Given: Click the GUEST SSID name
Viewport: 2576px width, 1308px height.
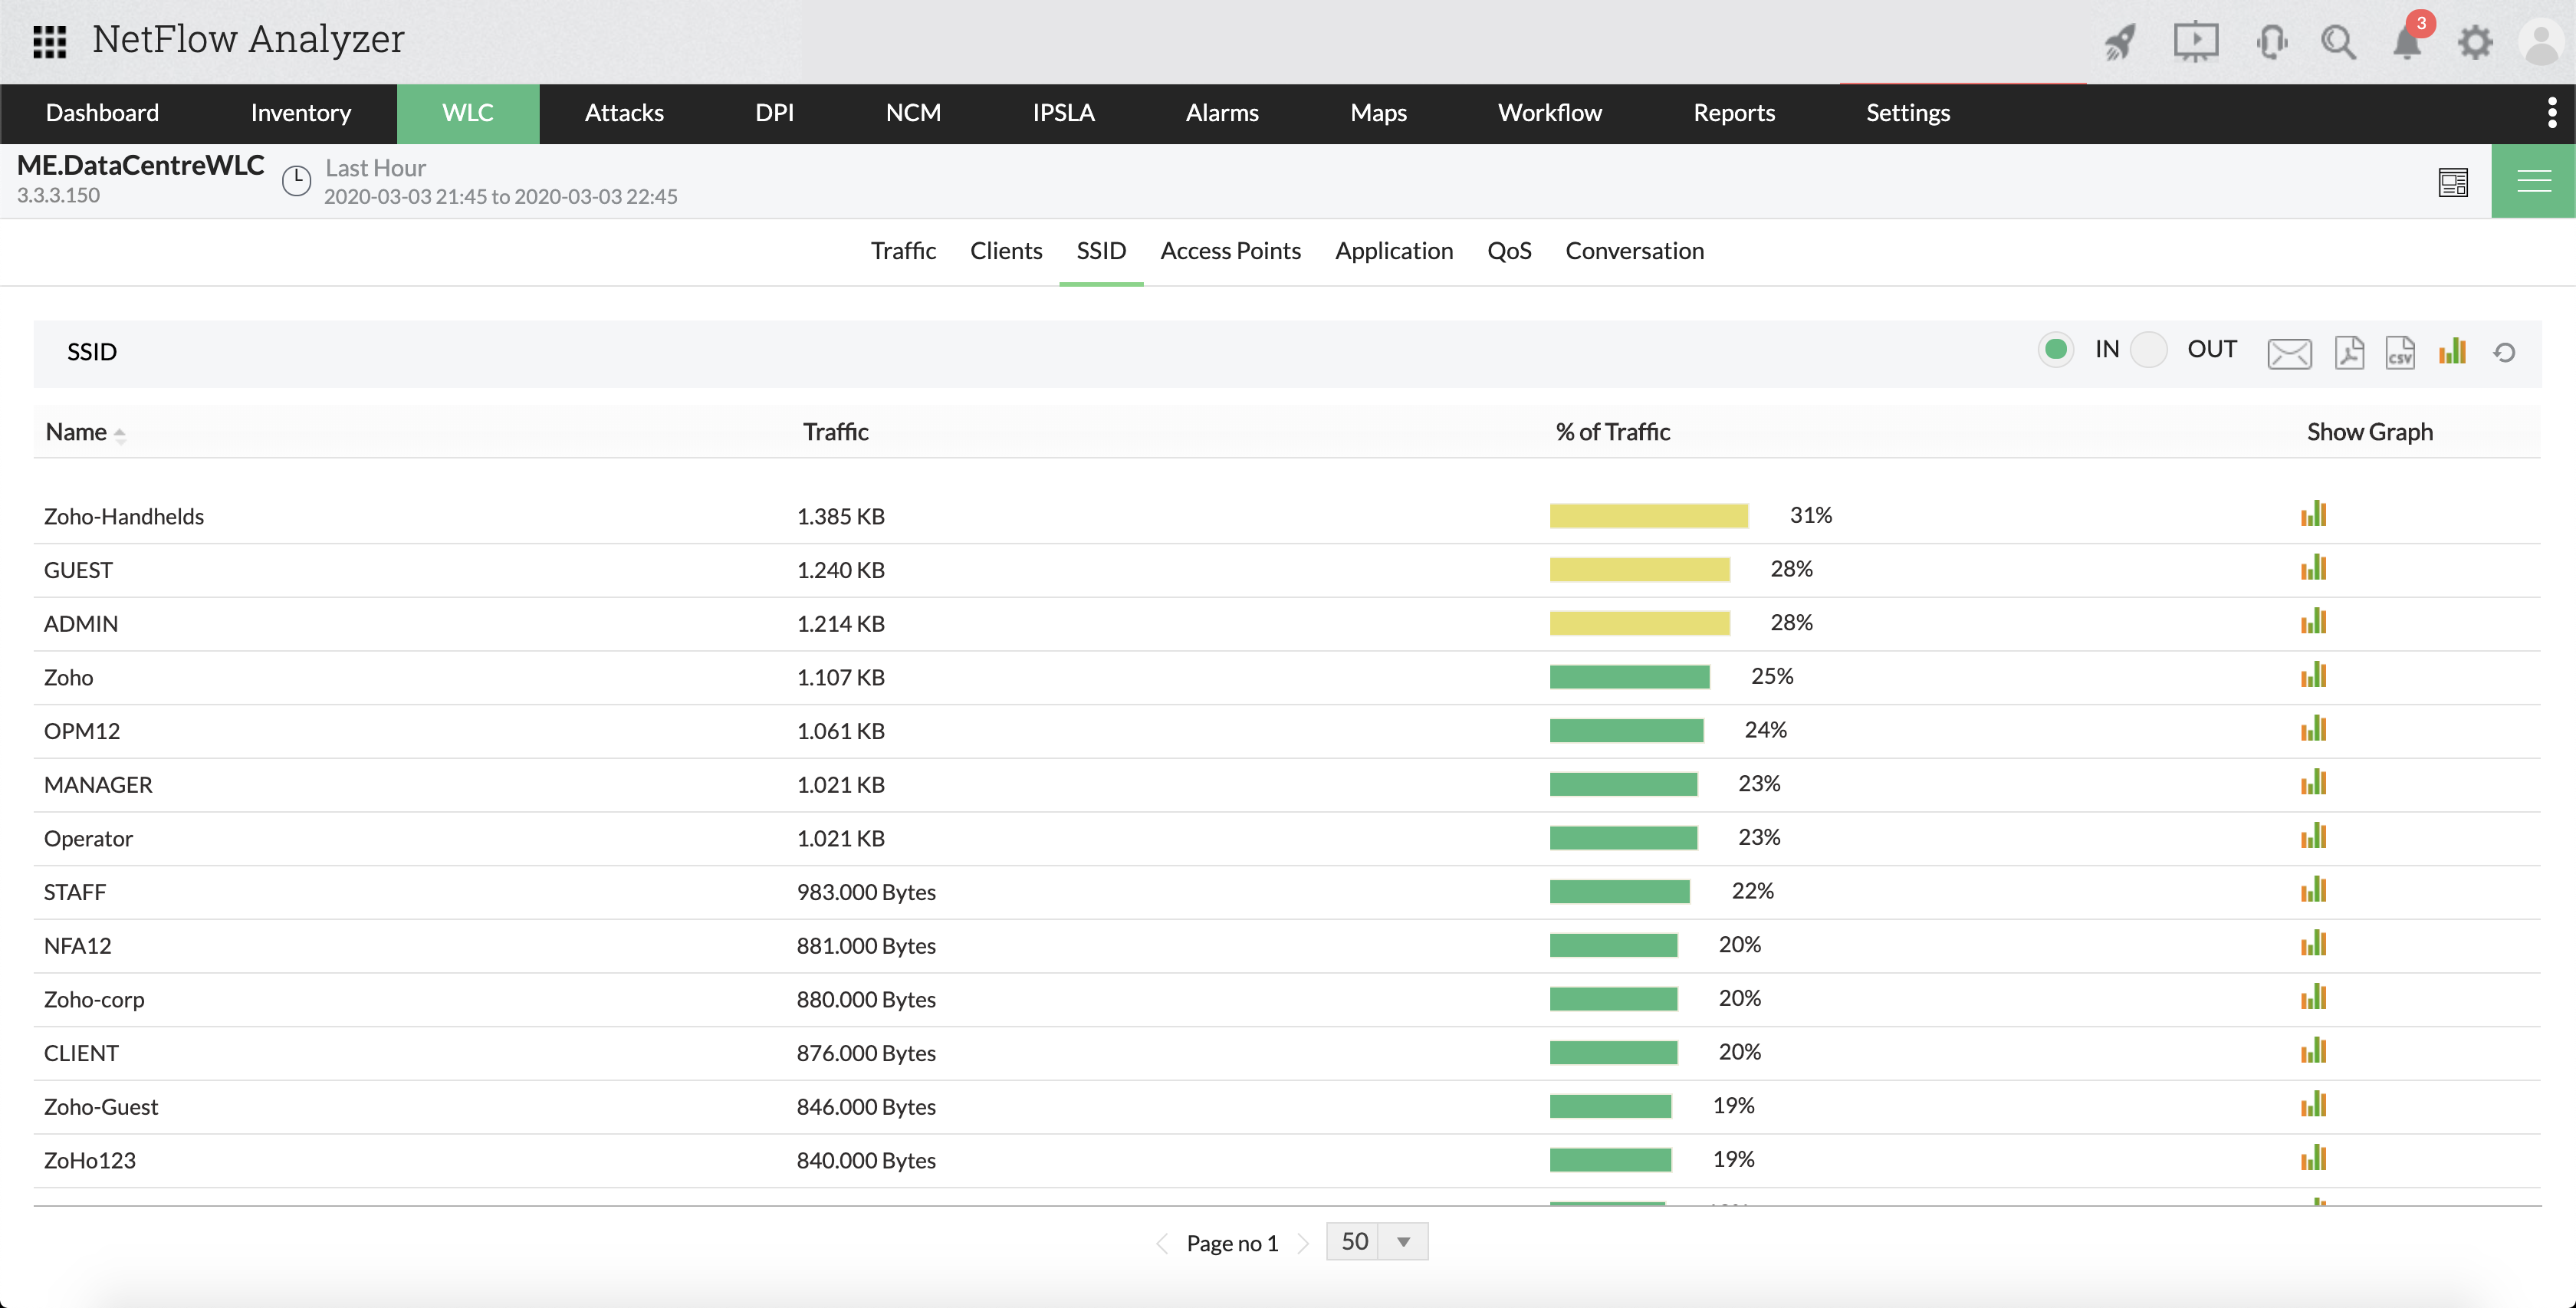Looking at the screenshot, I should pyautogui.click(x=78, y=570).
